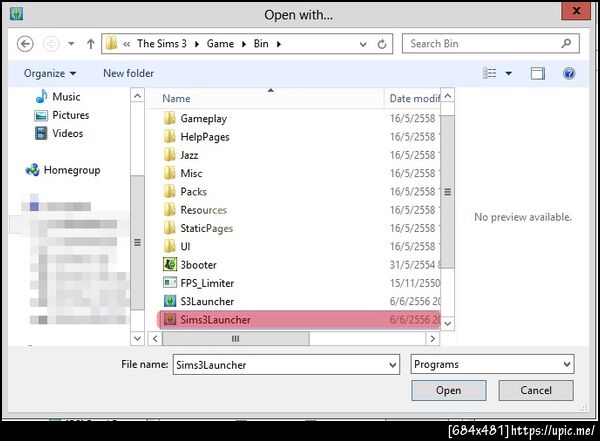This screenshot has width=600, height=441.
Task: Click the Music note icon
Action: click(x=41, y=96)
